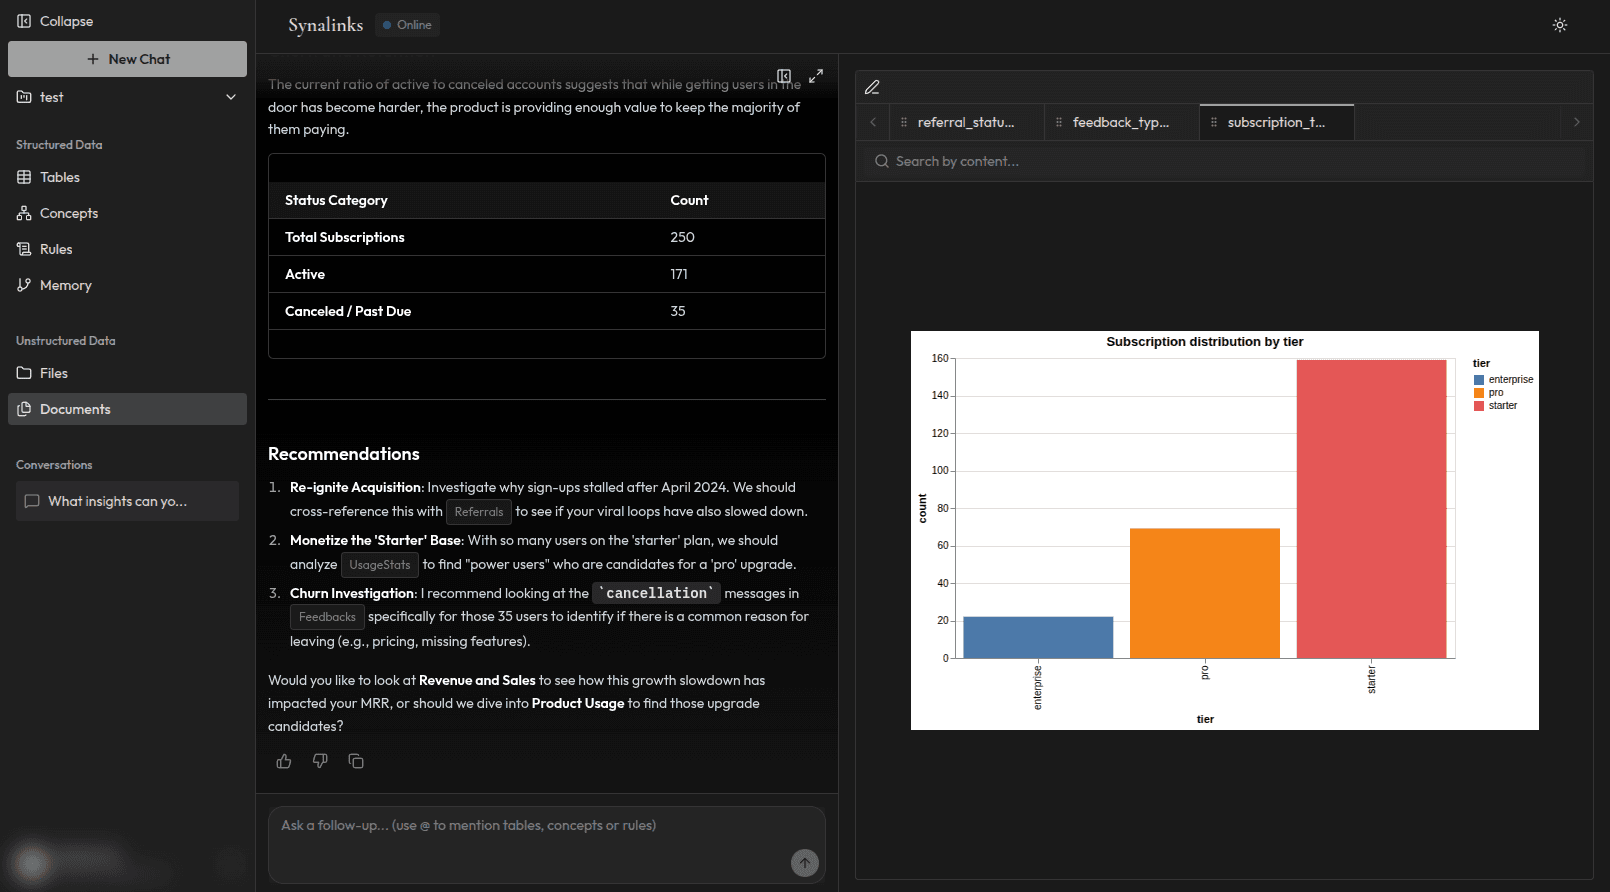Click the enterprise blue legend swatch
This screenshot has height=892, width=1610.
pyautogui.click(x=1479, y=380)
